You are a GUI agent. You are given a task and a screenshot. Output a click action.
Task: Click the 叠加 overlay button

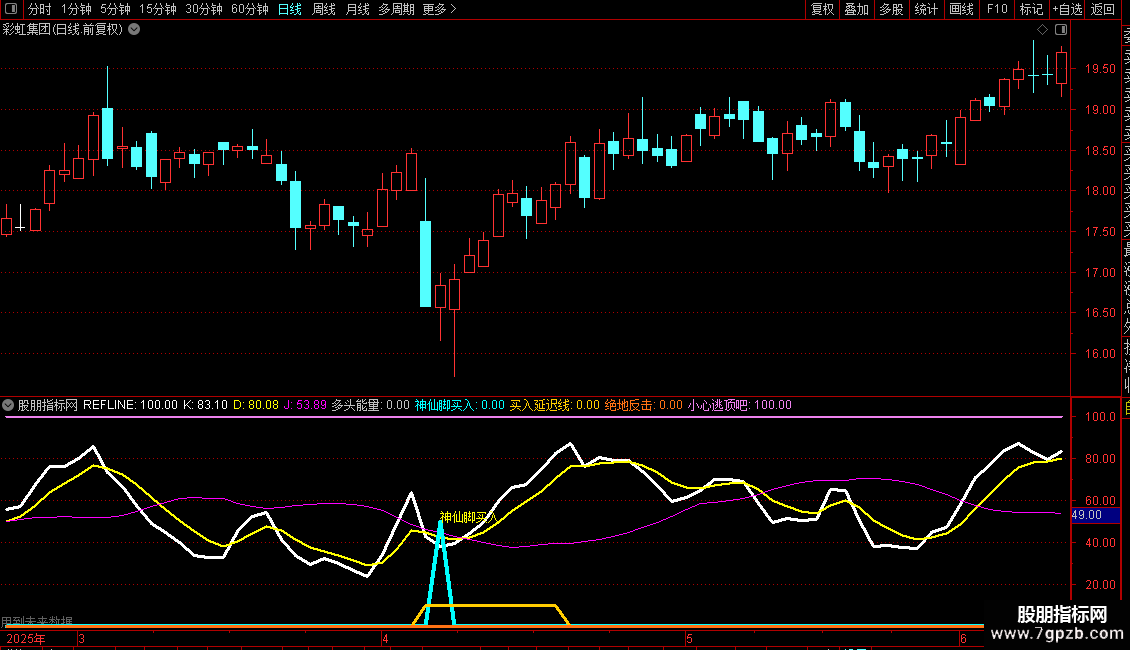pos(856,9)
